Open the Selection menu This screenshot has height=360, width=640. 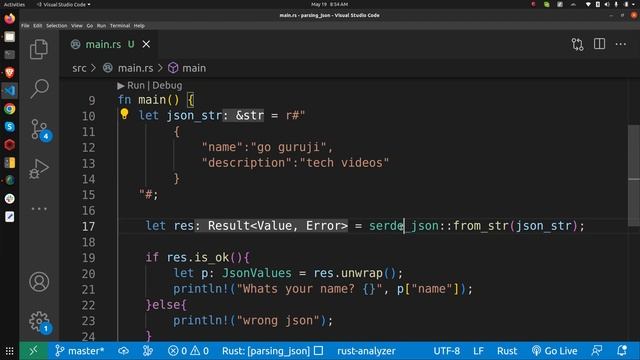[x=56, y=26]
